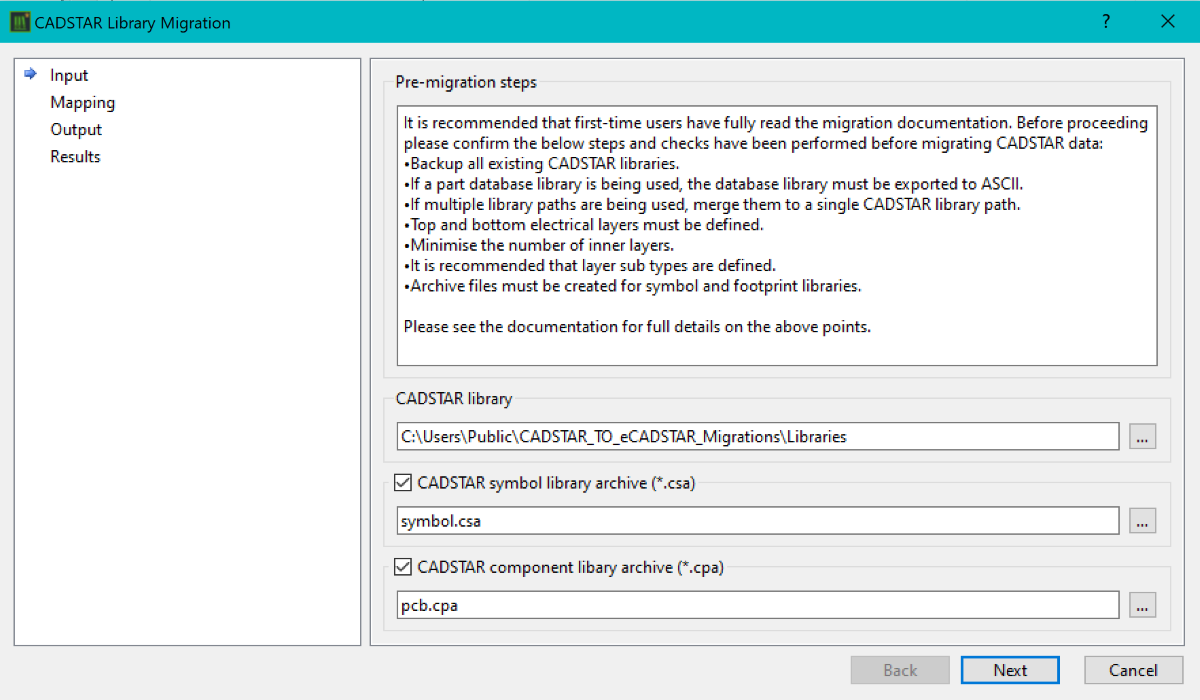Image resolution: width=1200 pixels, height=700 pixels.
Task: Browse for the component library archive file
Action: 1143,605
